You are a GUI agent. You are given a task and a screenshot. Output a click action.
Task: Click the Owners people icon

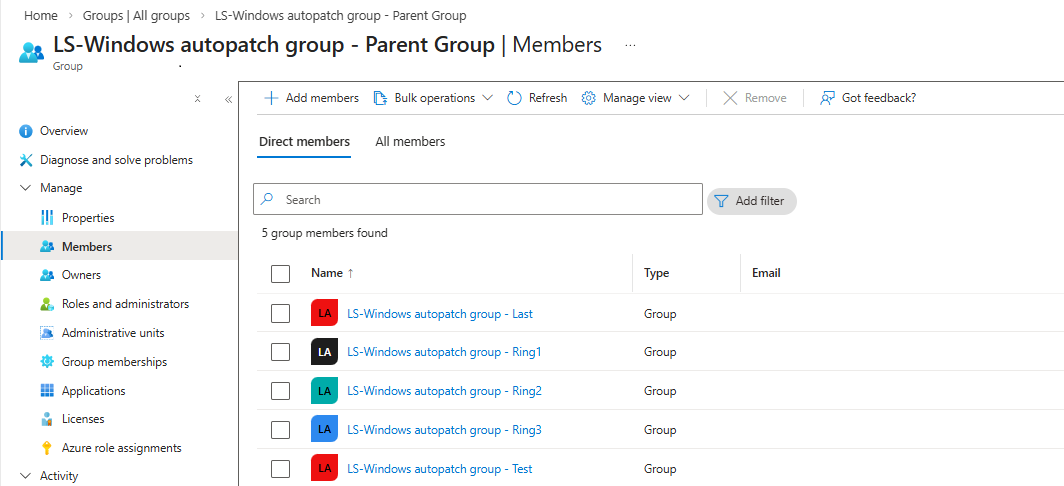click(47, 276)
